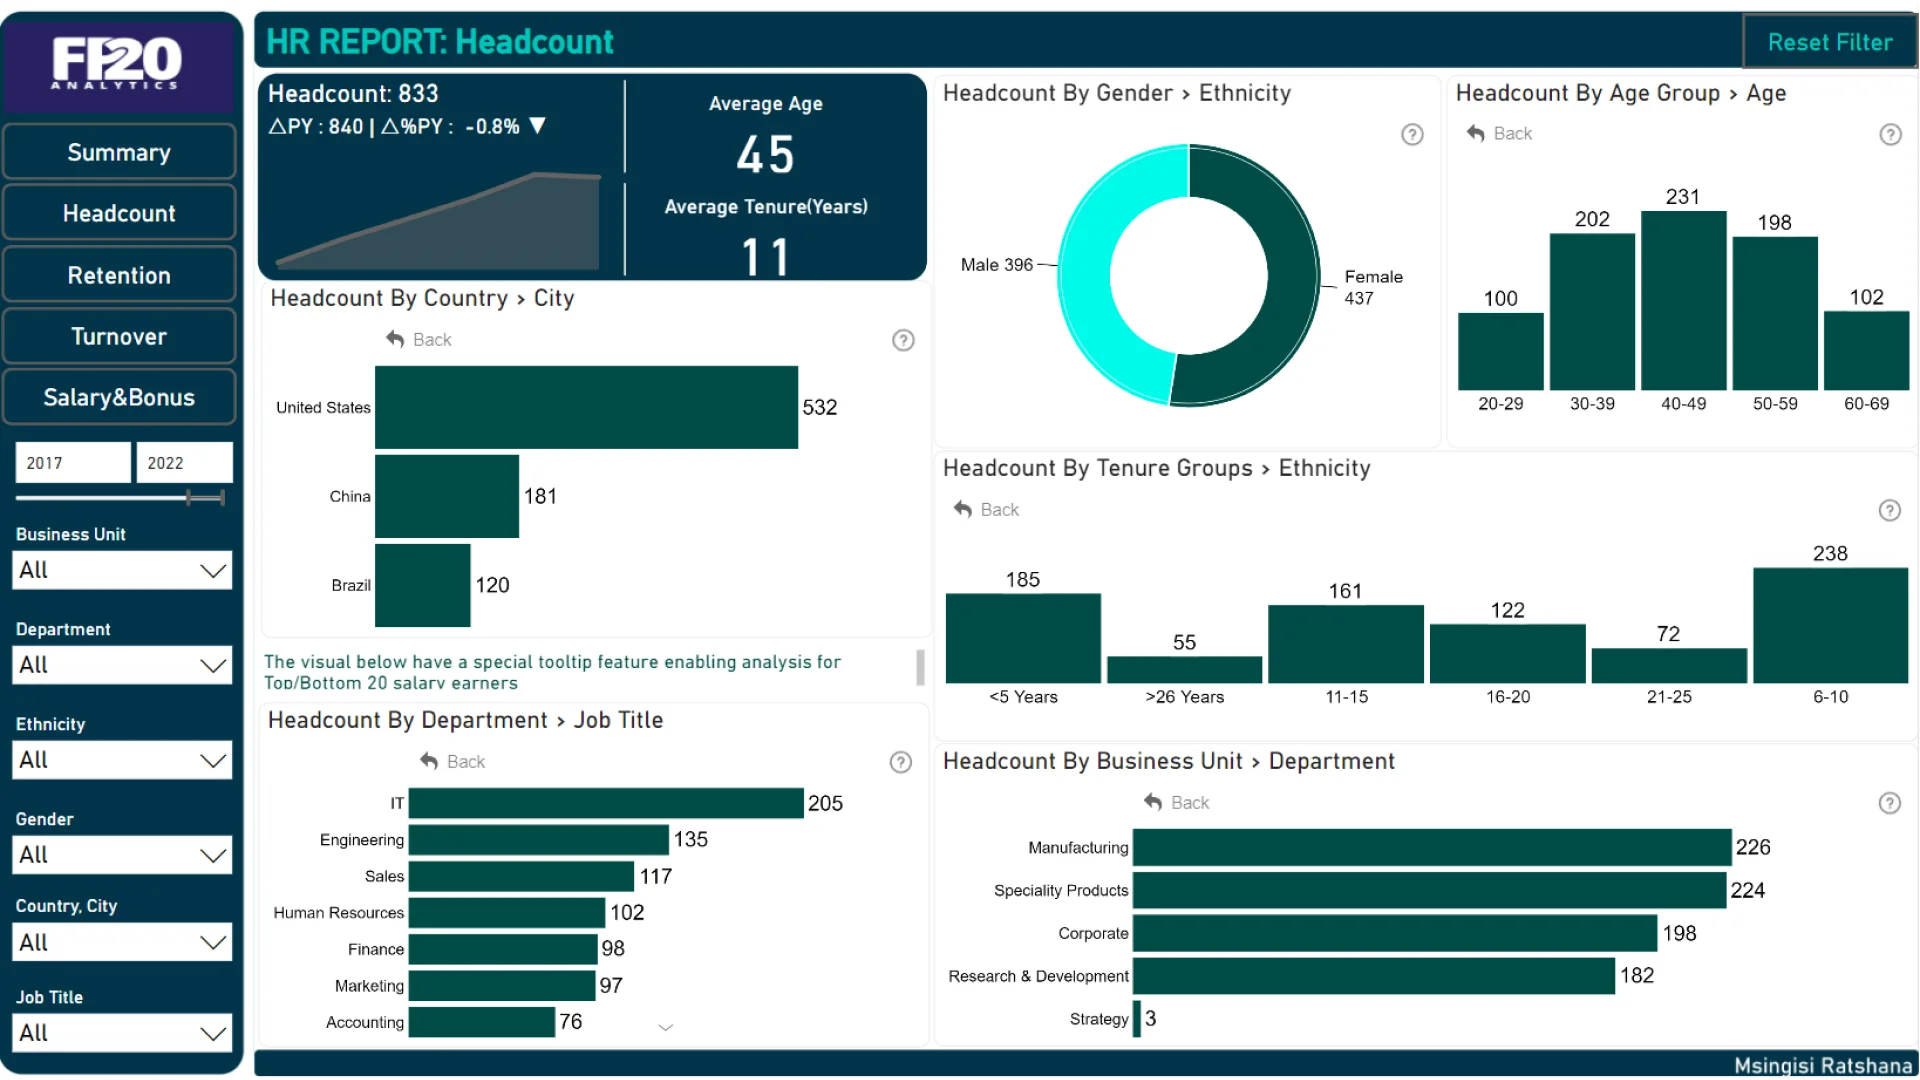Viewport: 1920px width, 1080px height.
Task: Open the Job Title filter dropdown
Action: (122, 1033)
